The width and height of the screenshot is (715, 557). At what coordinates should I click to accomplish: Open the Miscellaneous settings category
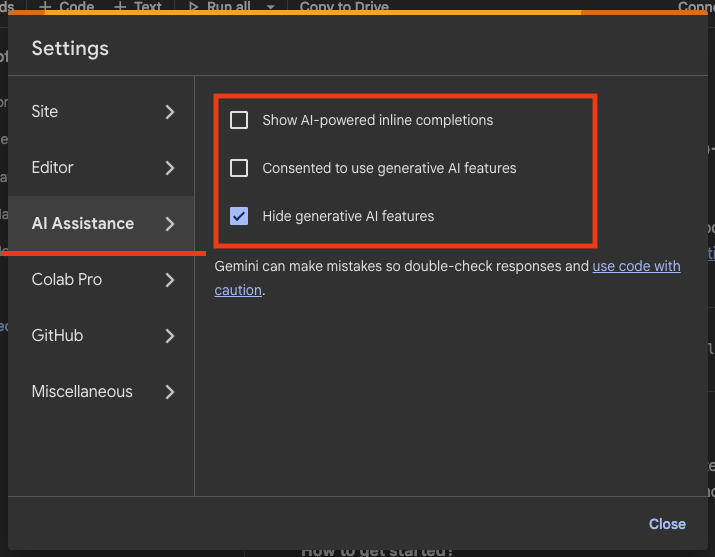[101, 392]
